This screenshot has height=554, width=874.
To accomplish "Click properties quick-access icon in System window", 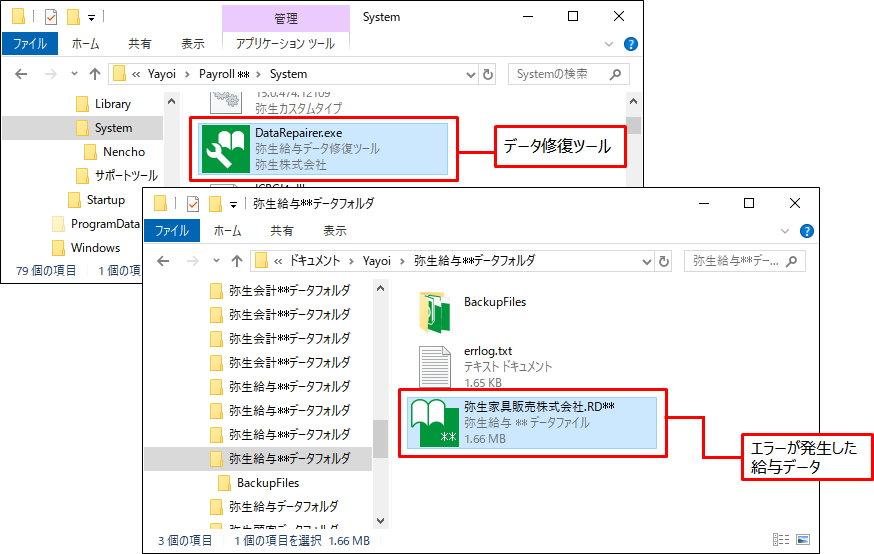I will tap(51, 17).
